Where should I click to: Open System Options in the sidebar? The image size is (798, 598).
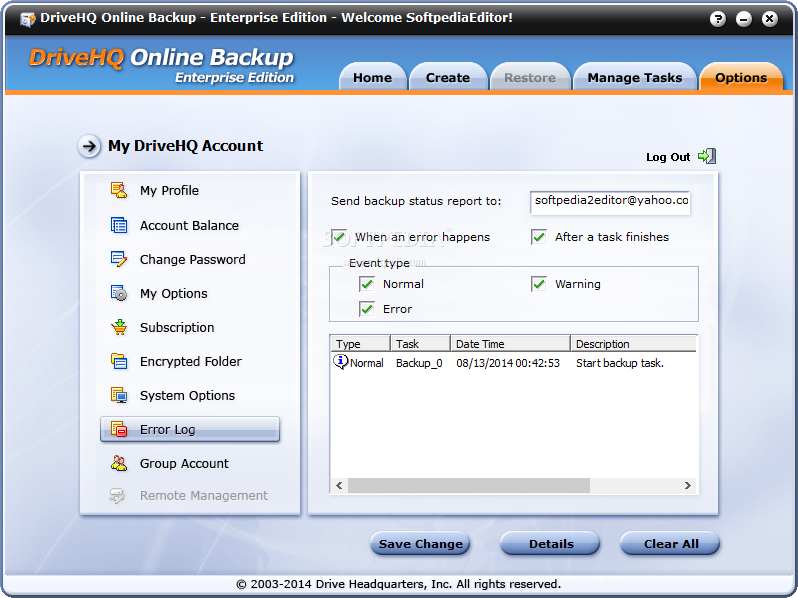[x=187, y=395]
